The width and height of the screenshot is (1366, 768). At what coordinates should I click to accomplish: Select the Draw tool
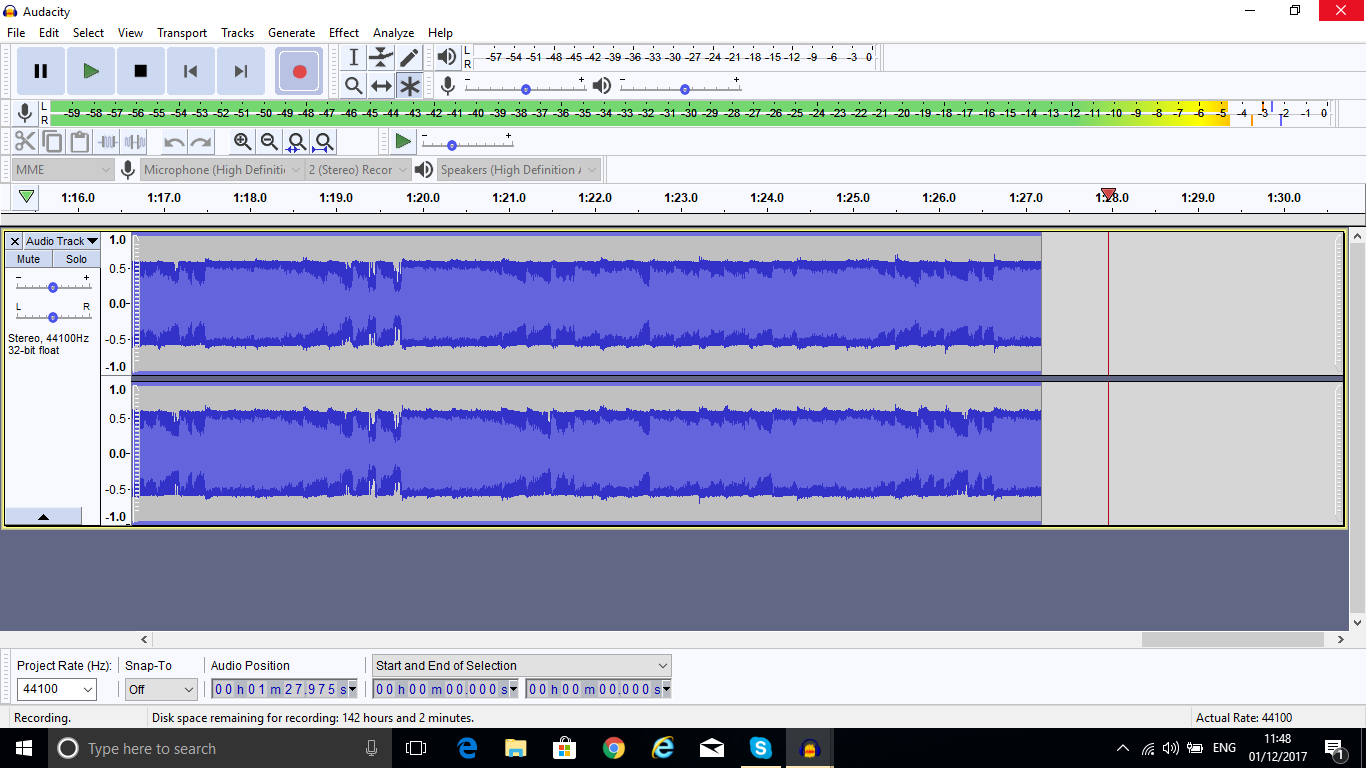[409, 57]
